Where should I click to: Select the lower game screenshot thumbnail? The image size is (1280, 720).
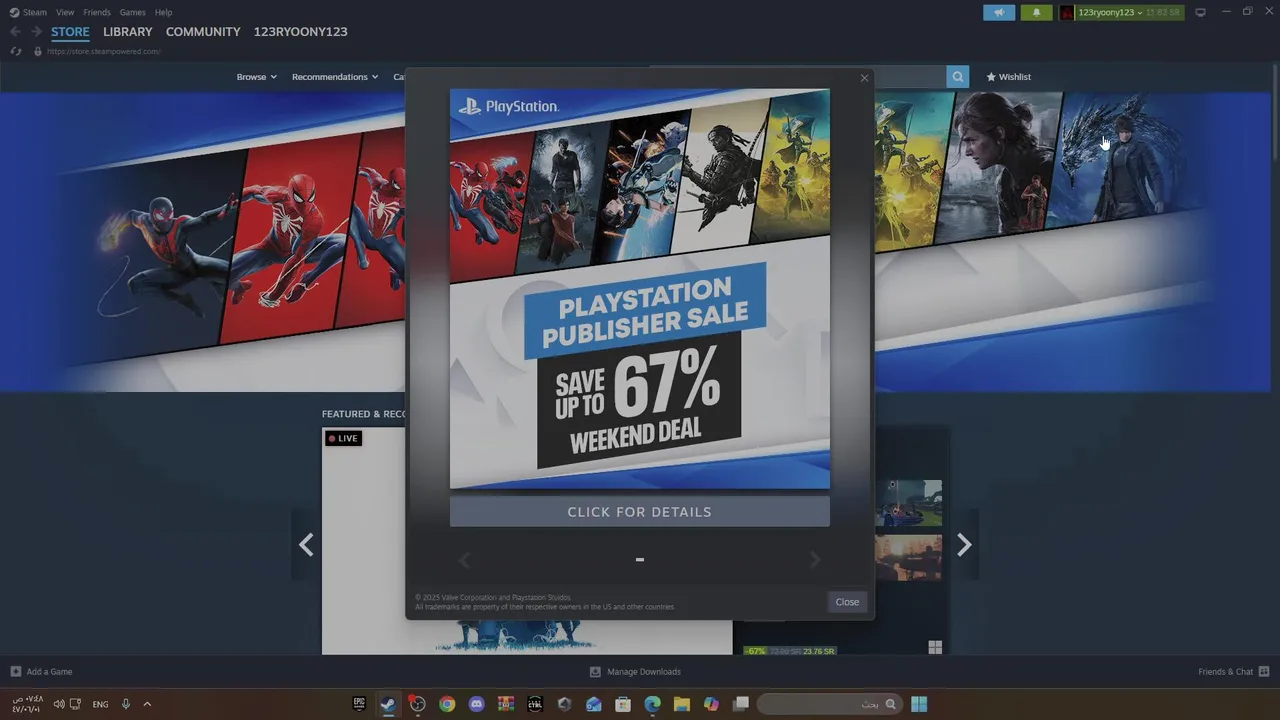pyautogui.click(x=909, y=558)
